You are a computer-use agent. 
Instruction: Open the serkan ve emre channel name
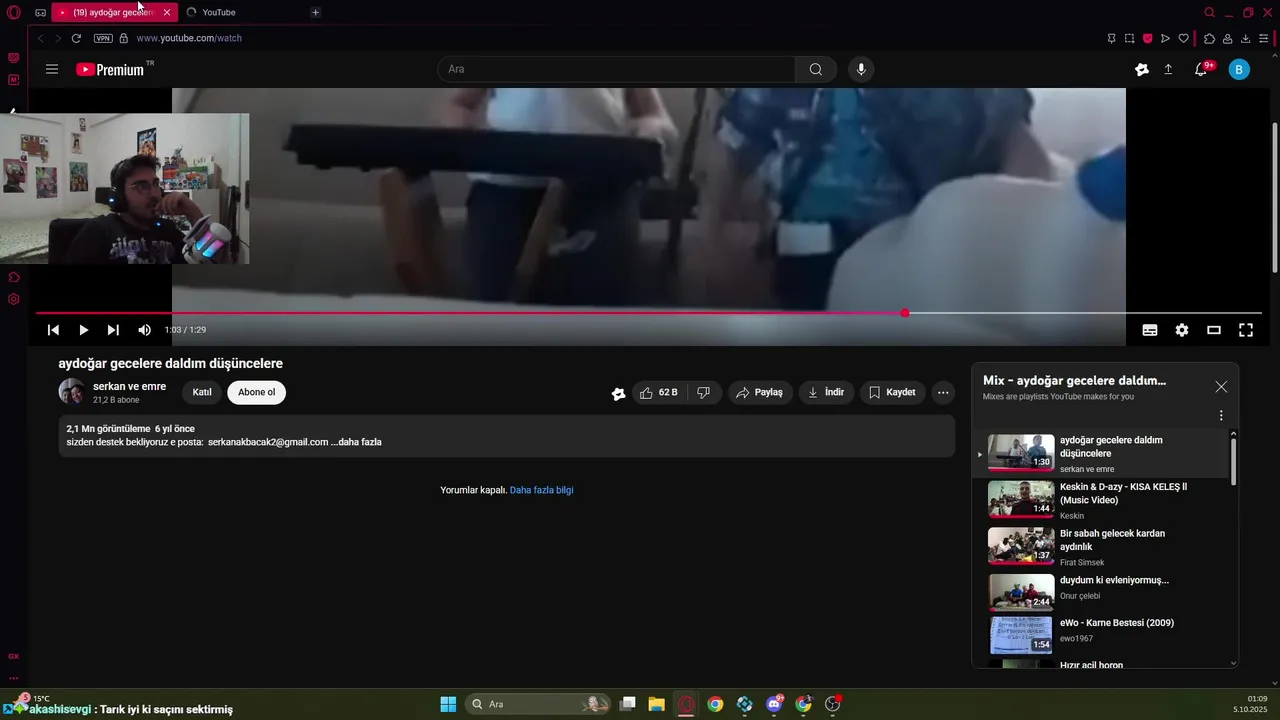point(129,386)
